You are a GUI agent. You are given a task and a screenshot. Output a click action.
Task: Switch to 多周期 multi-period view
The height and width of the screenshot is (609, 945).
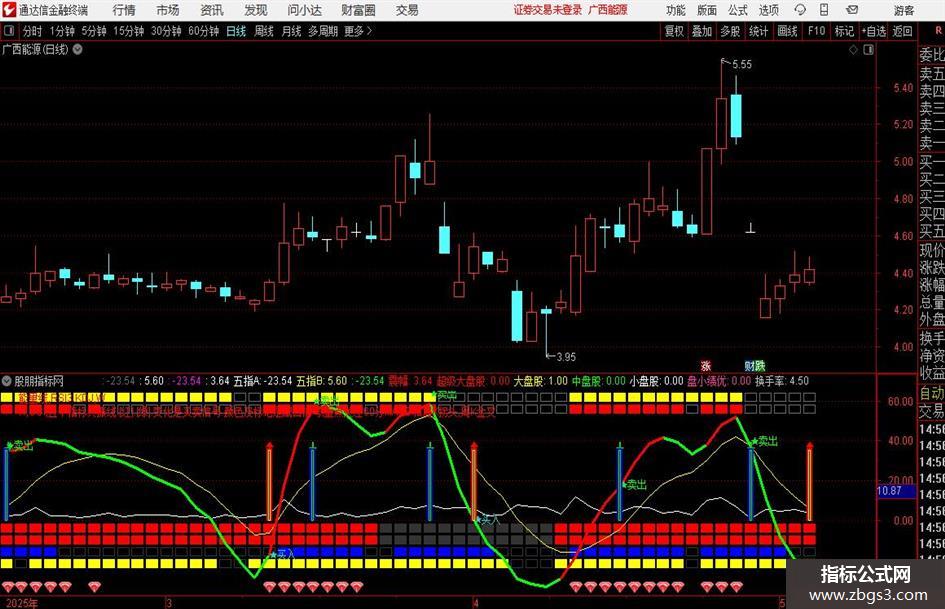point(323,31)
